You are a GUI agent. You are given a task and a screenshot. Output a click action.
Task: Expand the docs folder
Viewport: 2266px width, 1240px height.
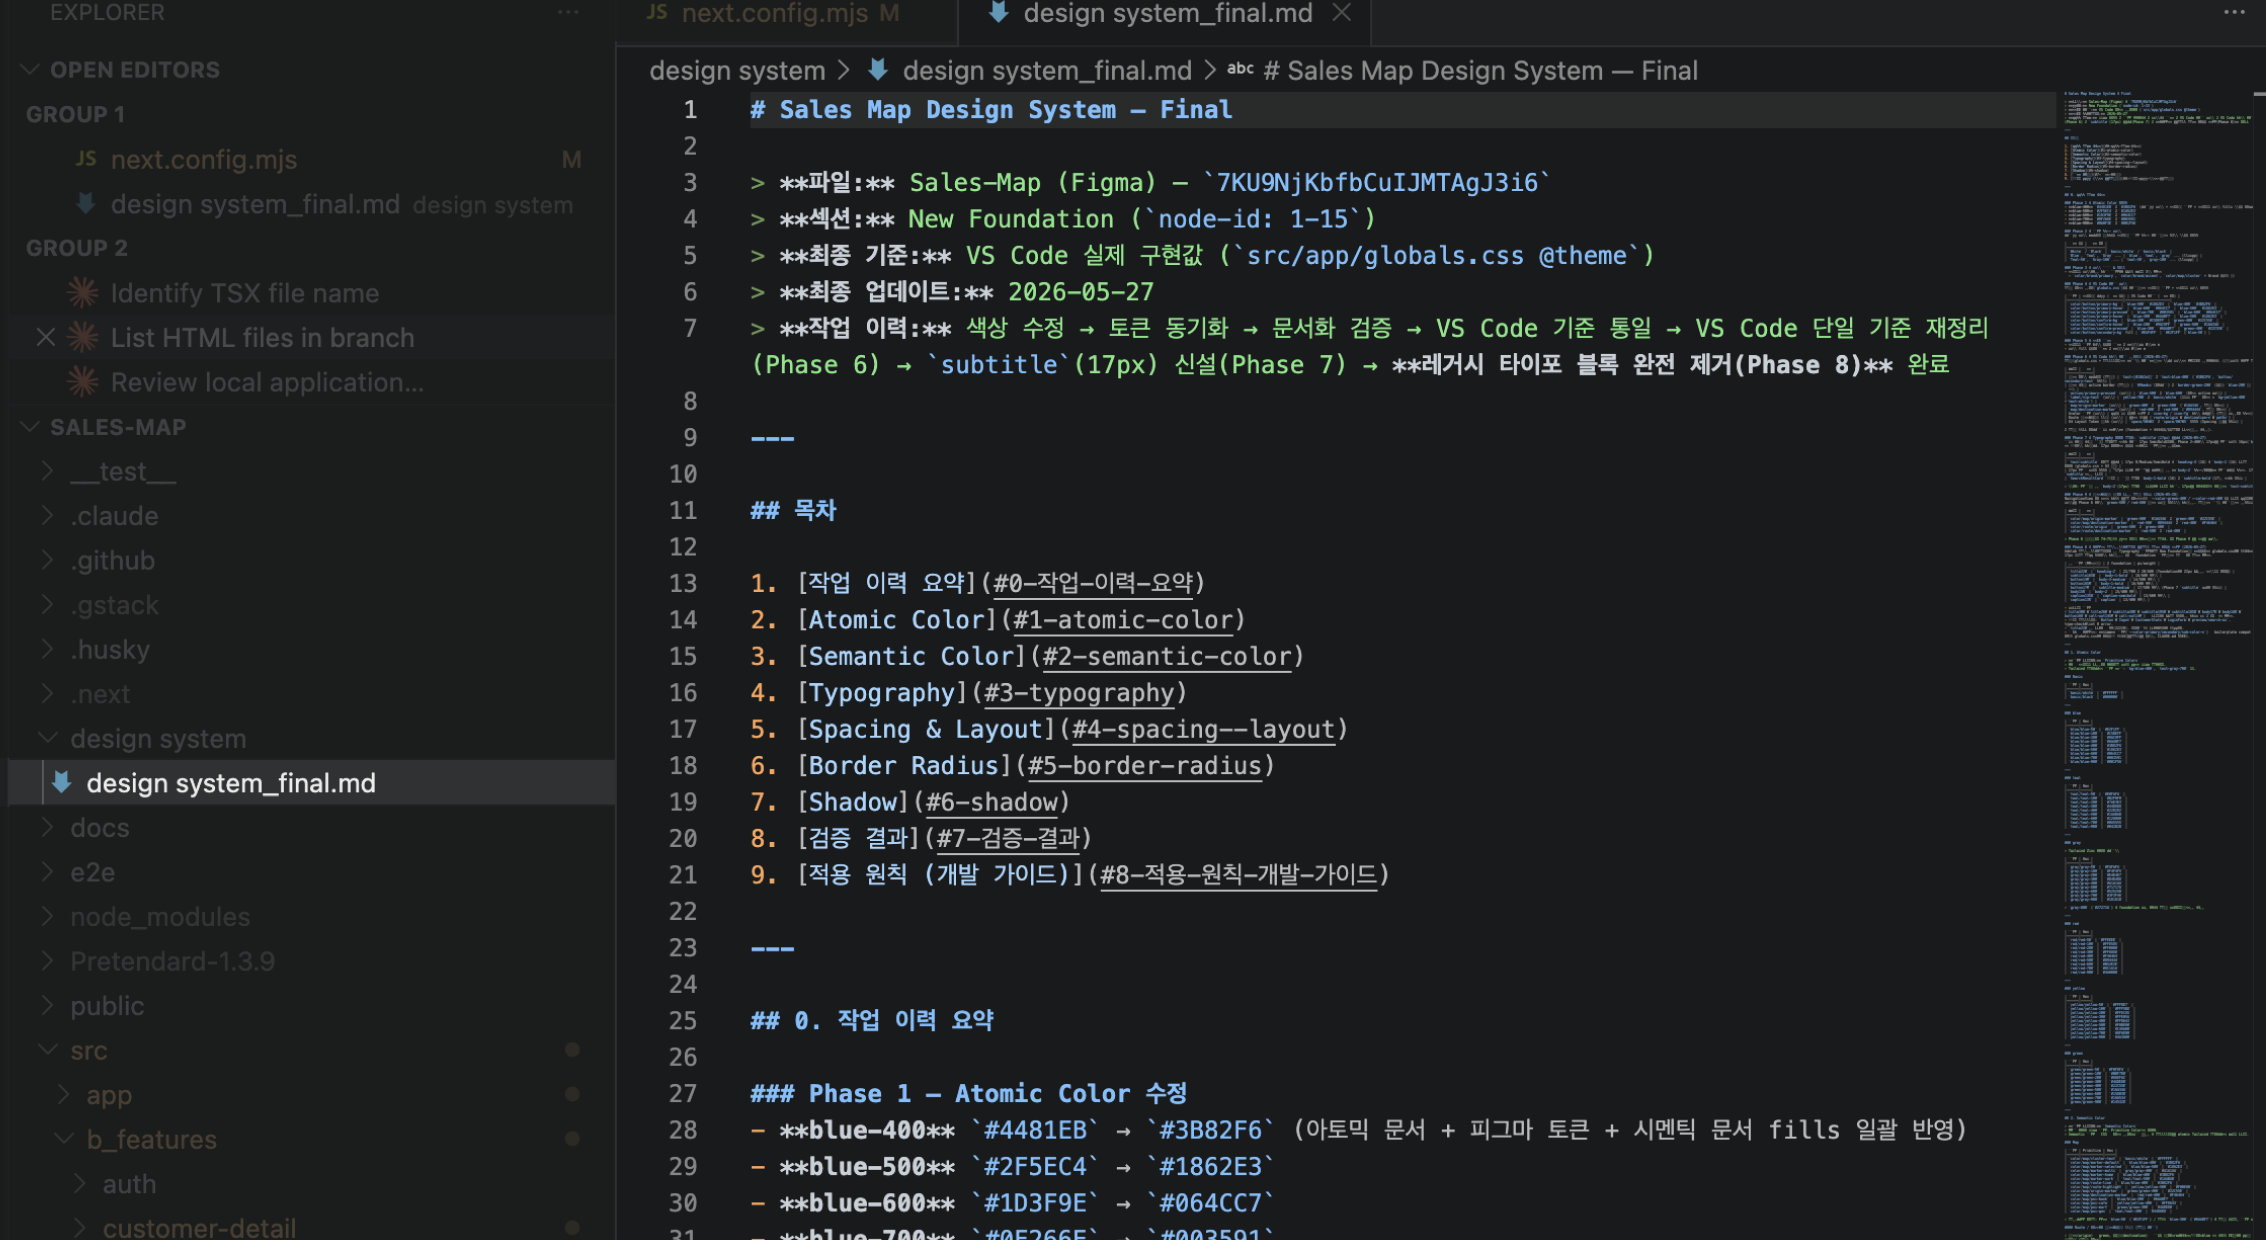click(47, 828)
